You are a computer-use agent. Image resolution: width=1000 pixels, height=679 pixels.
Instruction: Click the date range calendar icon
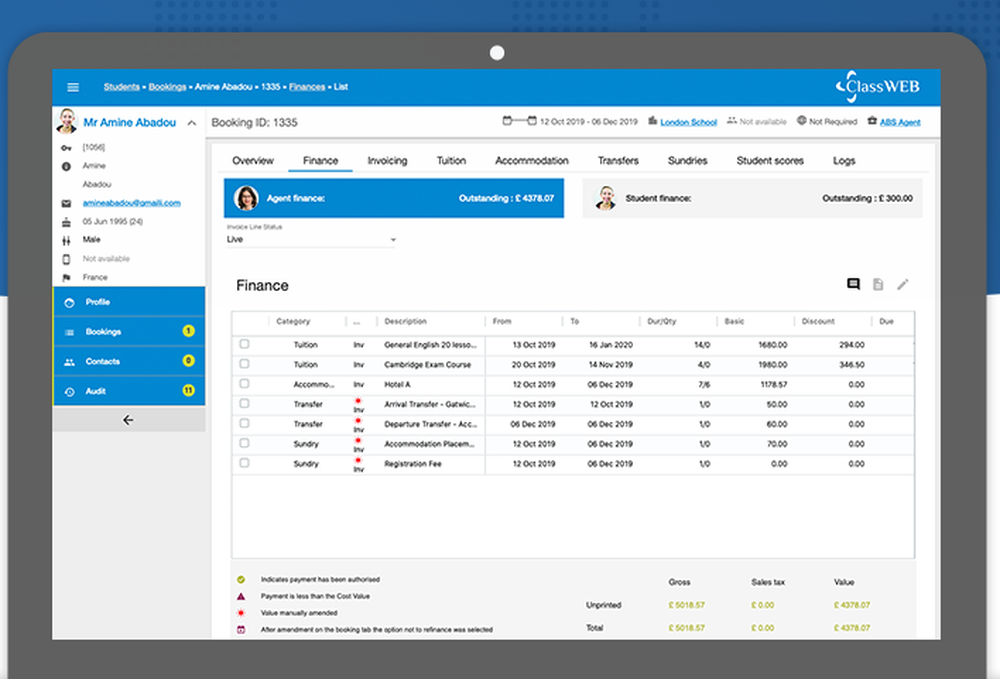coord(519,120)
